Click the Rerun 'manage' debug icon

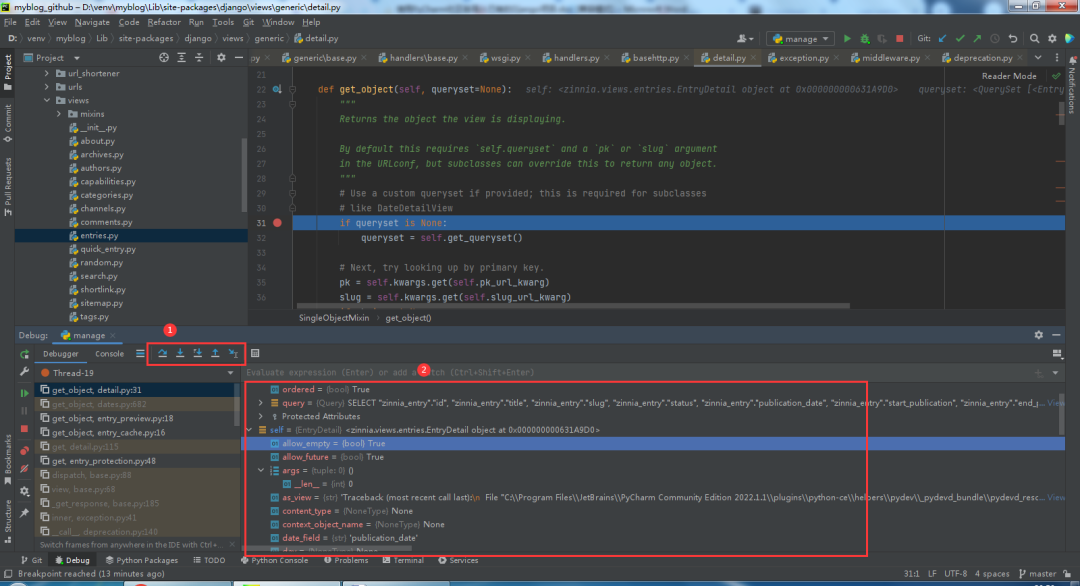tap(25, 354)
